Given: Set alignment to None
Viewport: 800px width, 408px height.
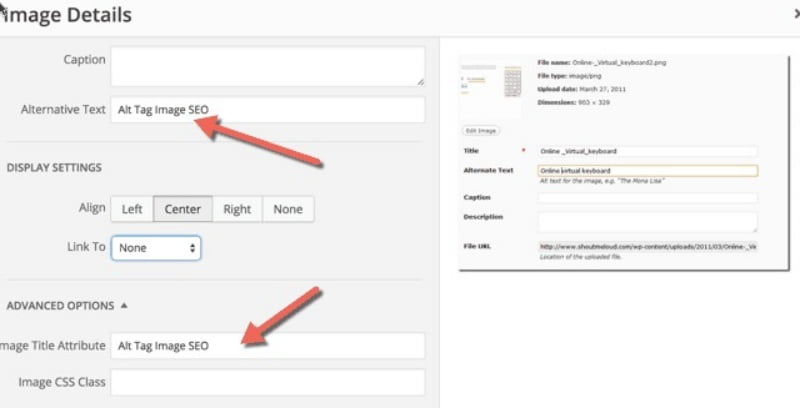Looking at the screenshot, I should tap(288, 209).
